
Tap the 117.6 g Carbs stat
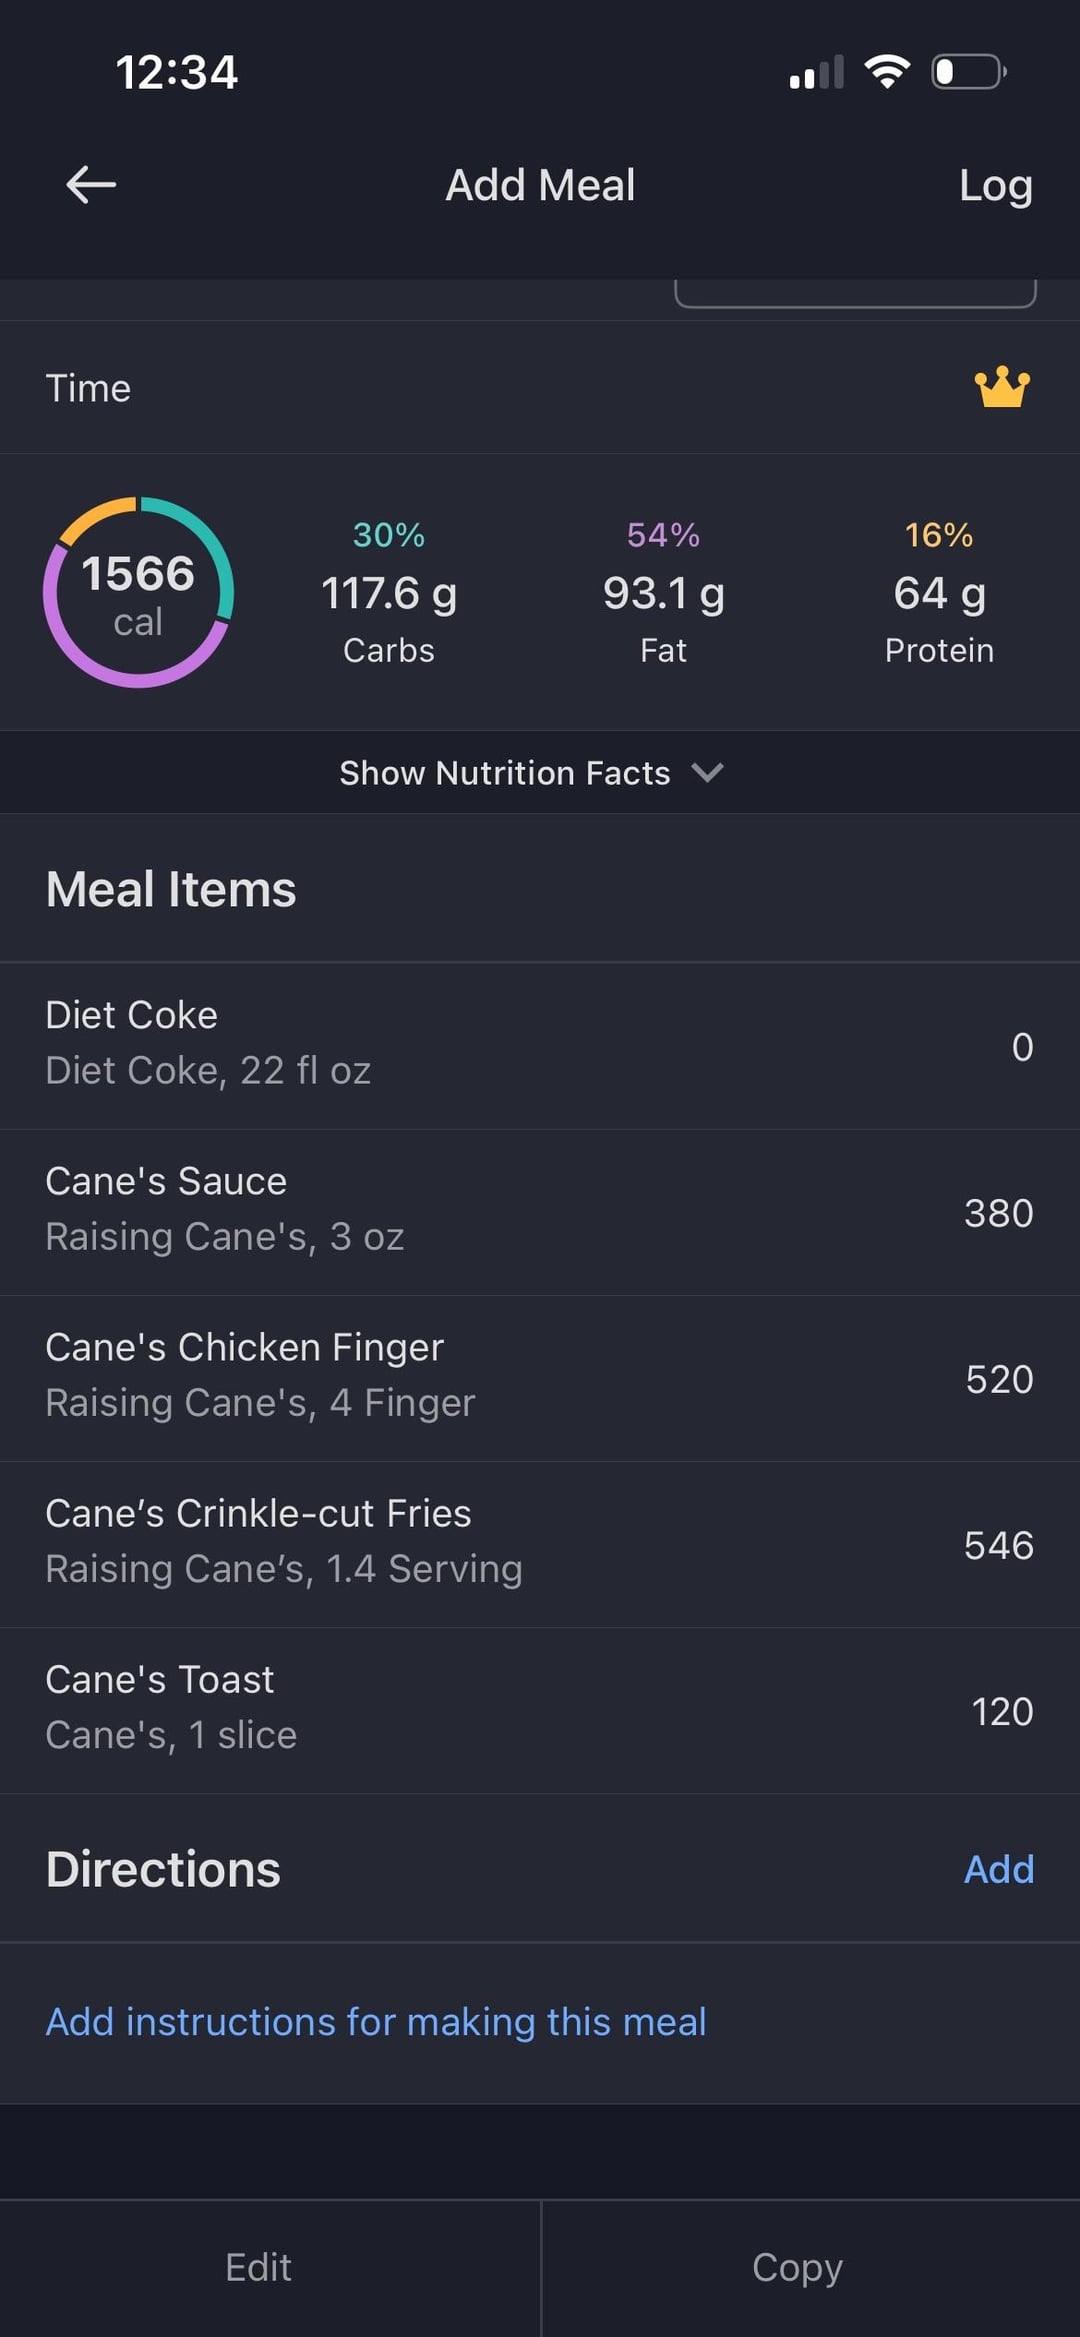pyautogui.click(x=389, y=593)
